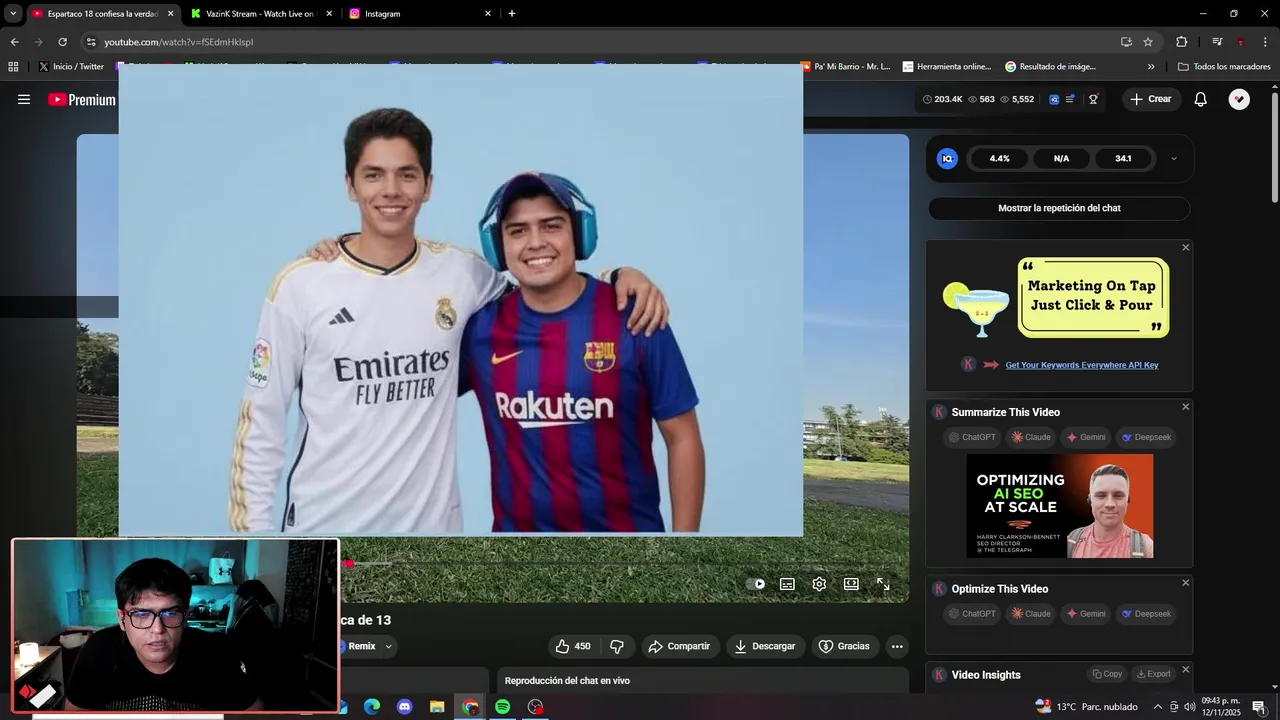The height and width of the screenshot is (720, 1280).
Task: Expand the vidIQ score panel chevron
Action: tap(1173, 158)
